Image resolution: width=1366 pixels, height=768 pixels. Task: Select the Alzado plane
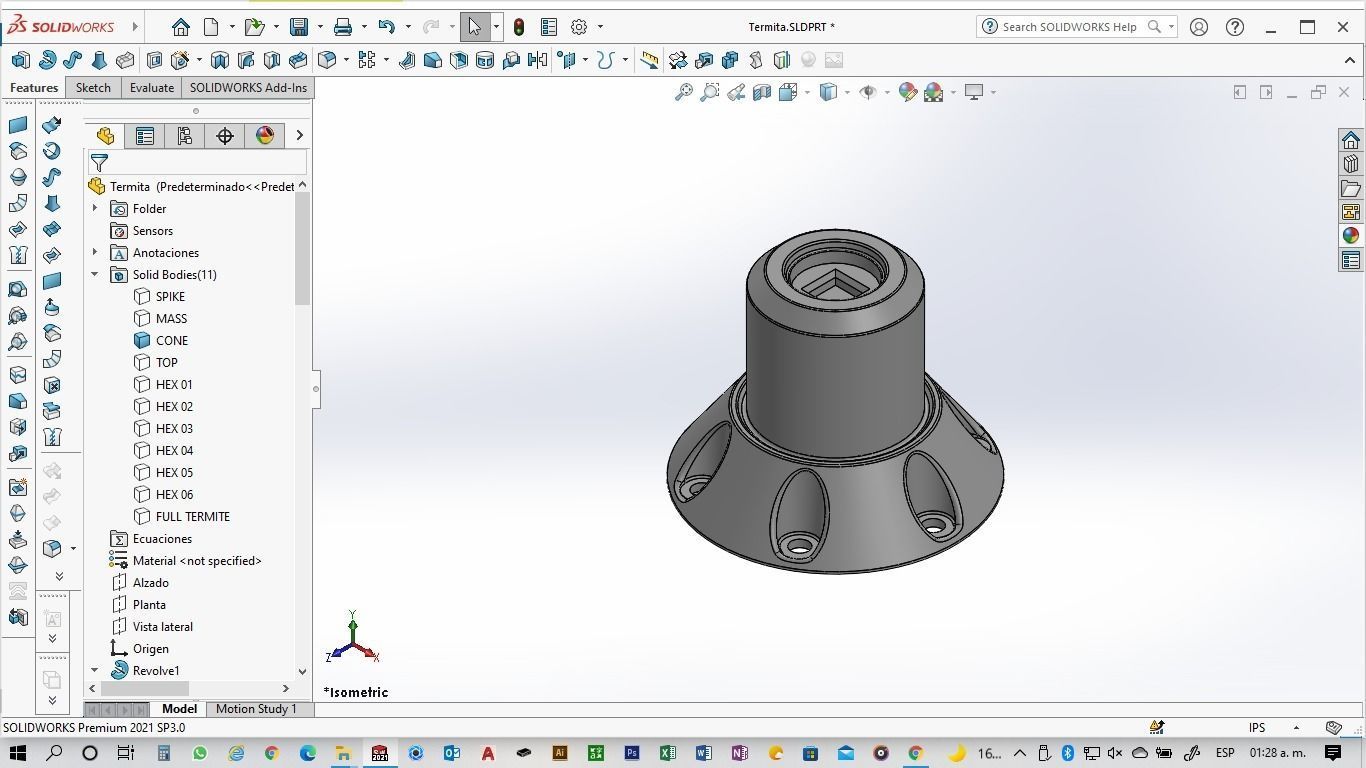coord(151,582)
